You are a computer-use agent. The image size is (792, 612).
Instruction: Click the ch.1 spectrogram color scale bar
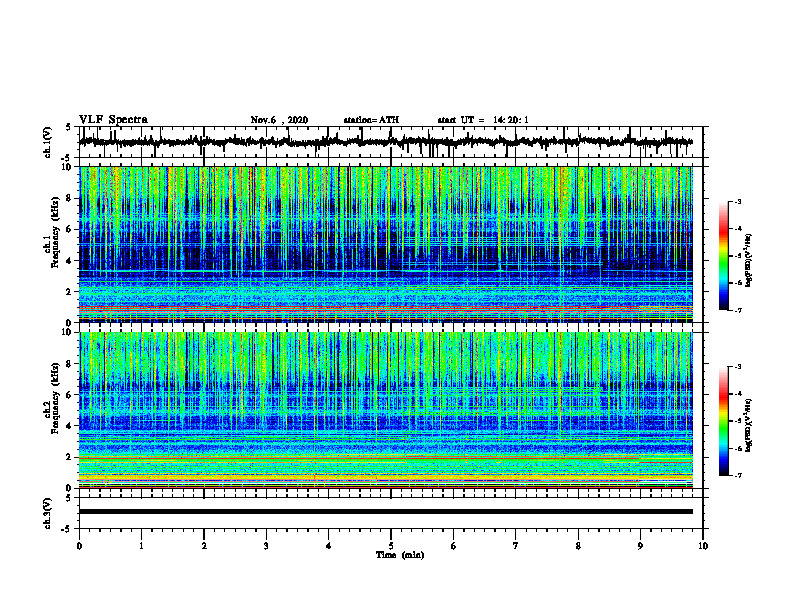point(724,256)
